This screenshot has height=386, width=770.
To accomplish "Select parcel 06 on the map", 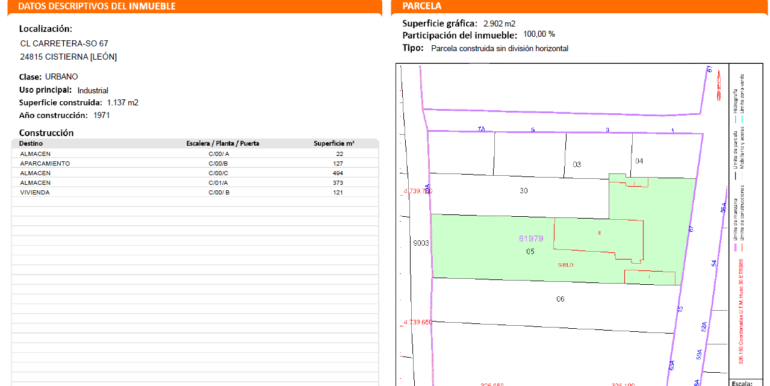I will click(x=560, y=299).
